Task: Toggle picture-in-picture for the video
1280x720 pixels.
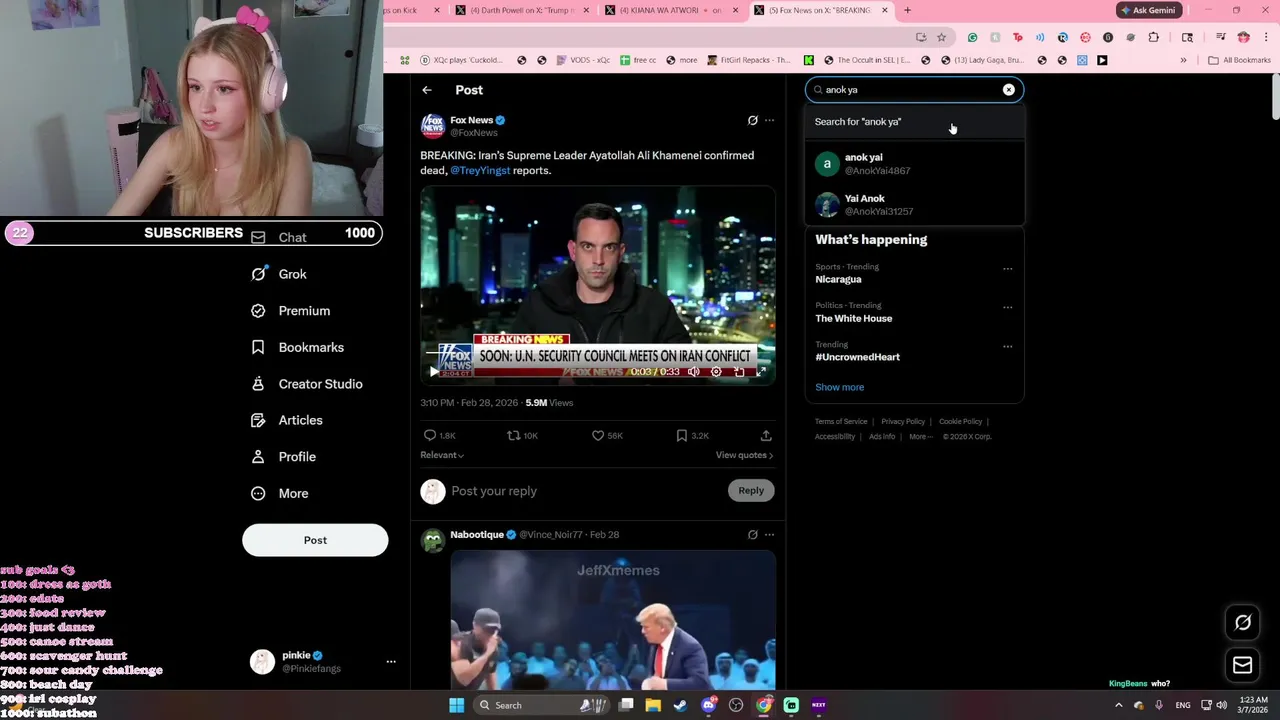Action: click(x=738, y=371)
